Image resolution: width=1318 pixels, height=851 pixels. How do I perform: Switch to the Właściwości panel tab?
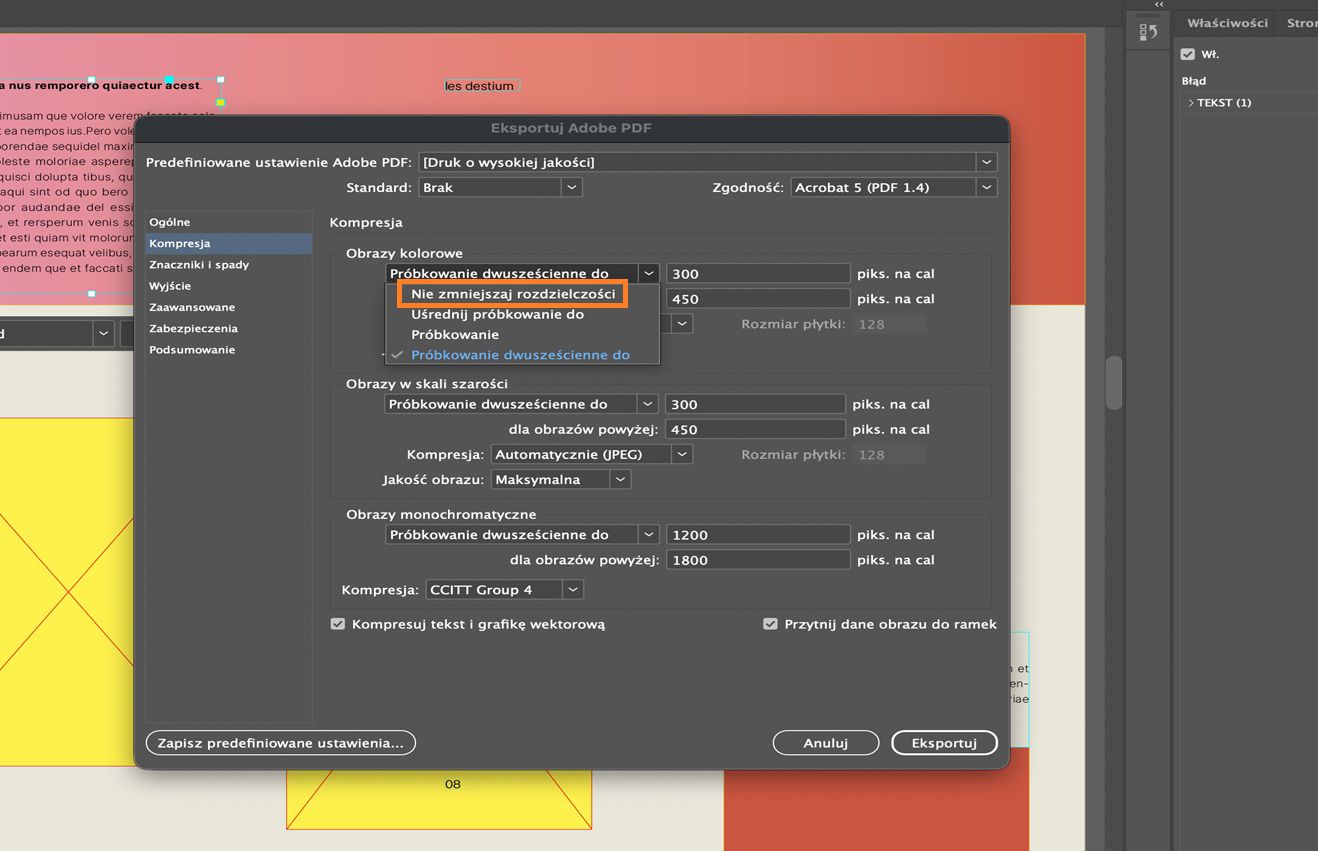1227,23
